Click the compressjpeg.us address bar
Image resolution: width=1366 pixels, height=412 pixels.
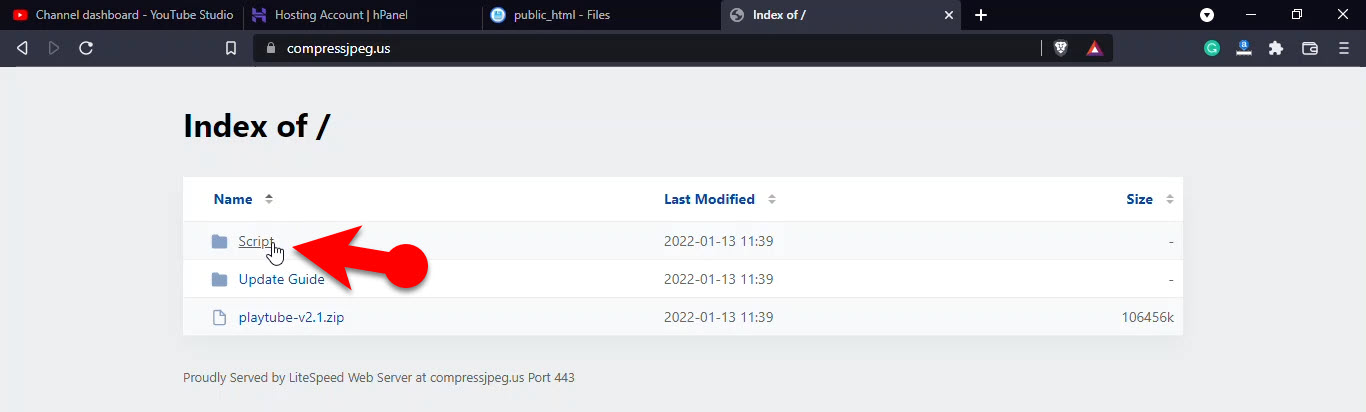tap(650, 48)
